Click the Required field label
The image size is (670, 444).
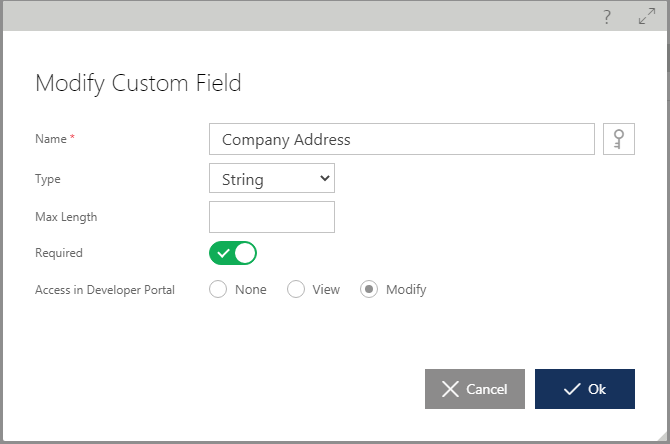pyautogui.click(x=59, y=253)
